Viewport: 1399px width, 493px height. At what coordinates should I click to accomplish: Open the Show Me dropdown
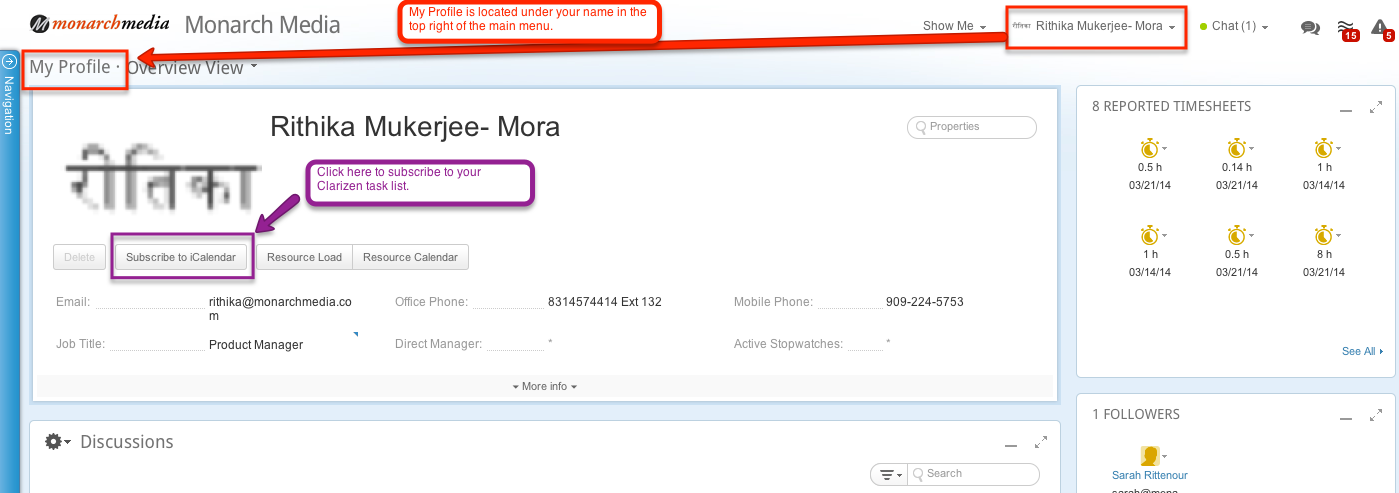point(954,26)
